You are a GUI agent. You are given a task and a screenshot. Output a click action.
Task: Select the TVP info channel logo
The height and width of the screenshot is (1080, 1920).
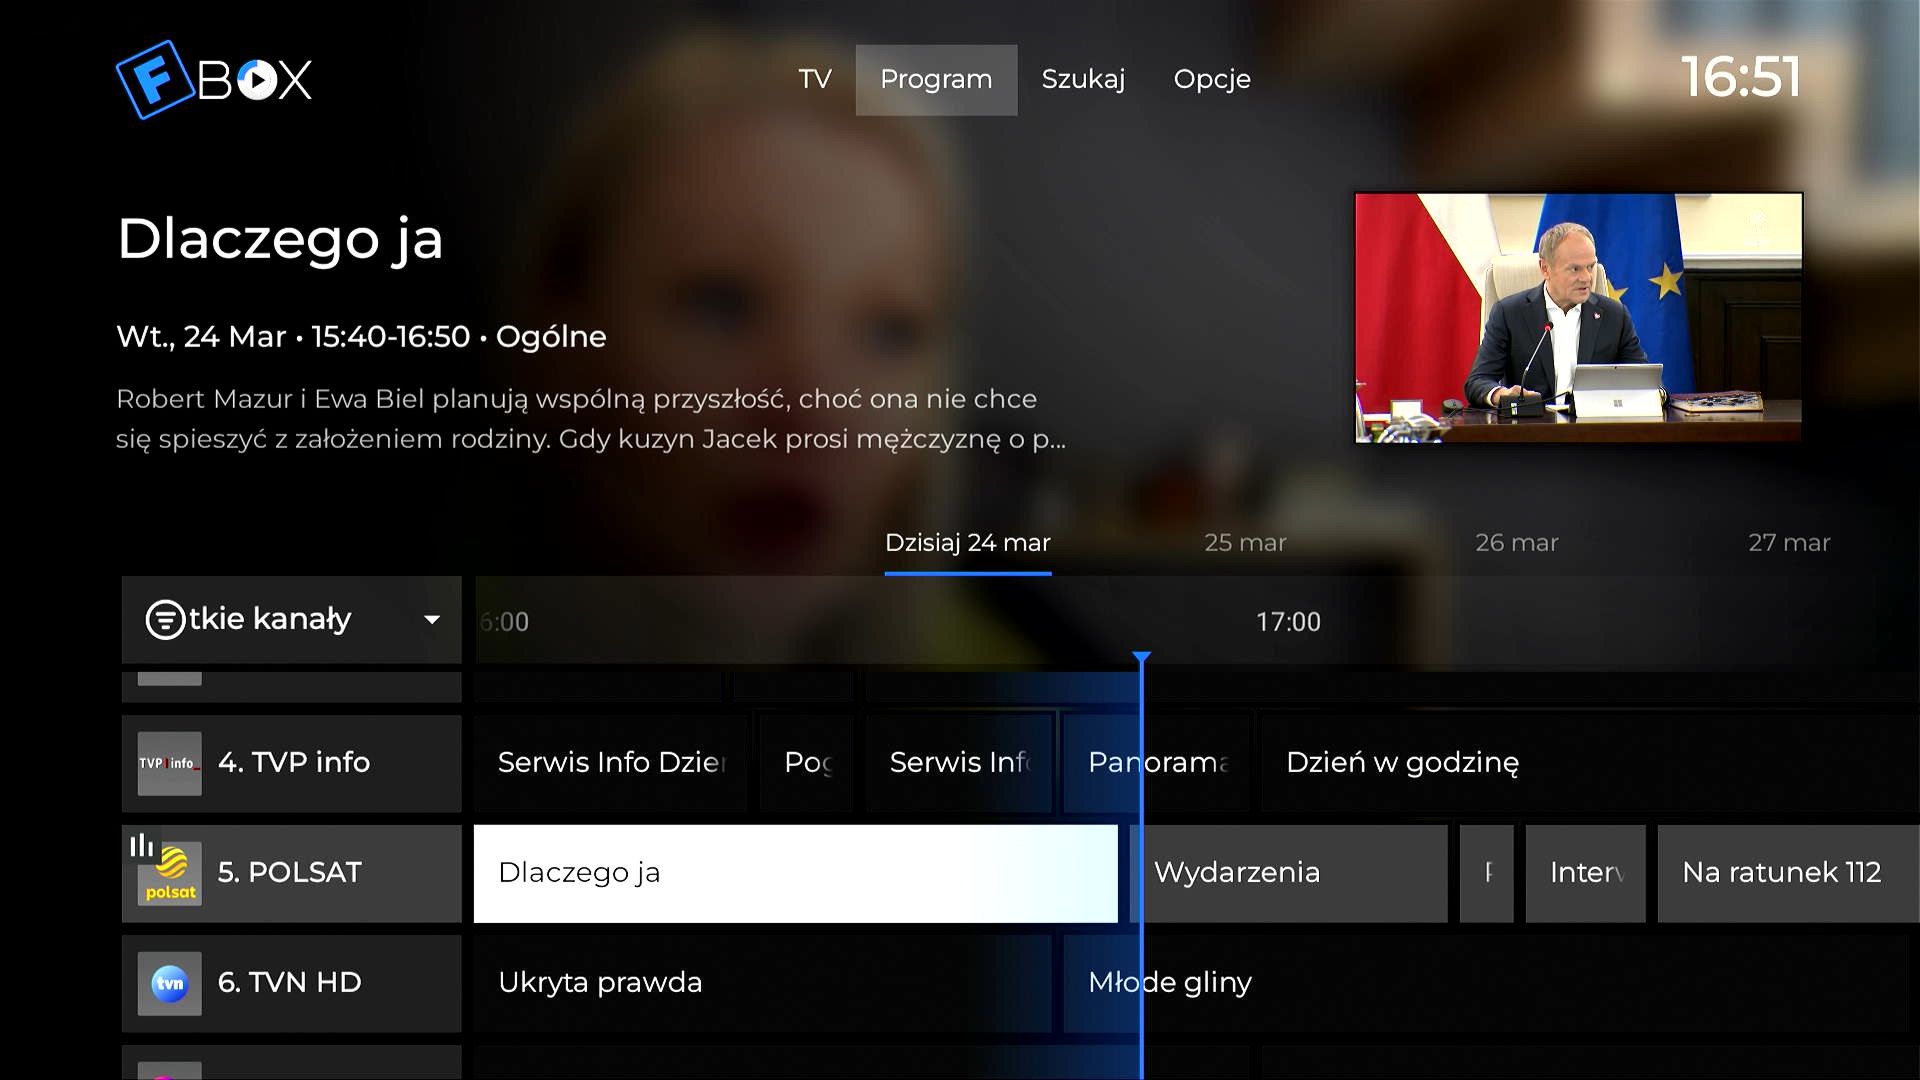[x=169, y=763]
